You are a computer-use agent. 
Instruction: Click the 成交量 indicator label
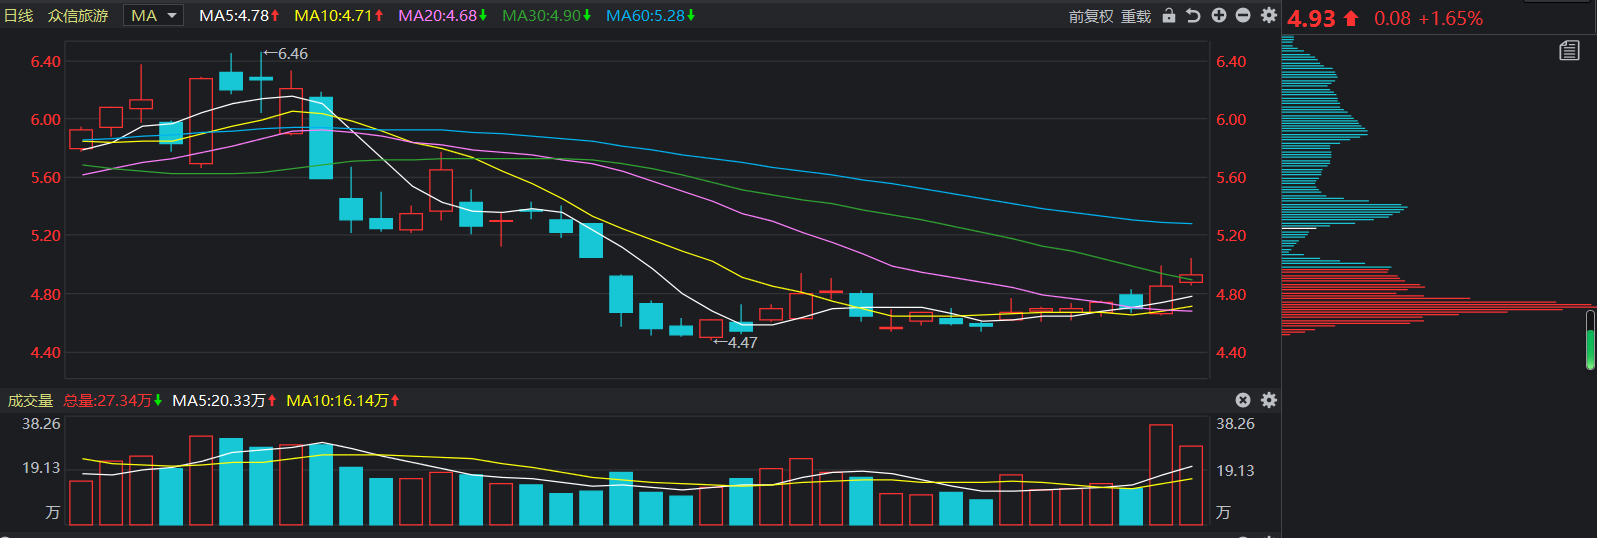pyautogui.click(x=30, y=400)
